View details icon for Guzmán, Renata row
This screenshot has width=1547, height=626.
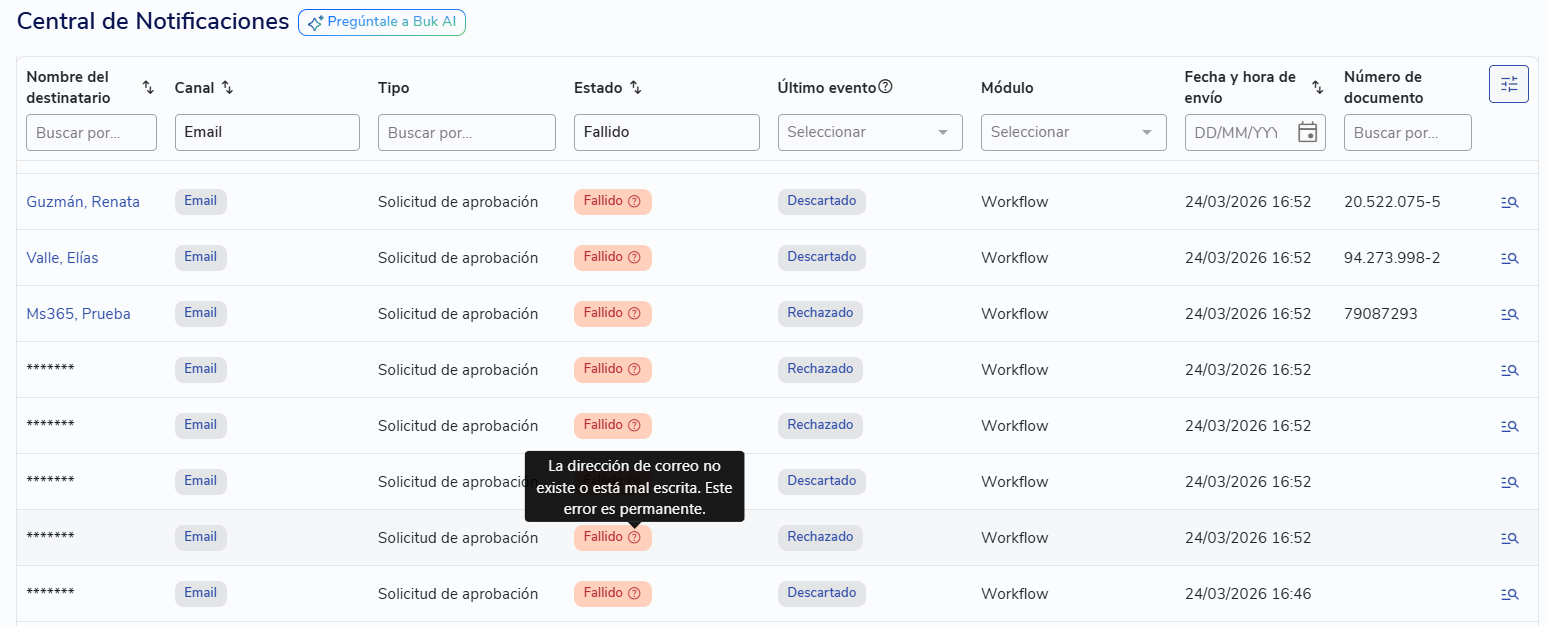(x=1509, y=202)
